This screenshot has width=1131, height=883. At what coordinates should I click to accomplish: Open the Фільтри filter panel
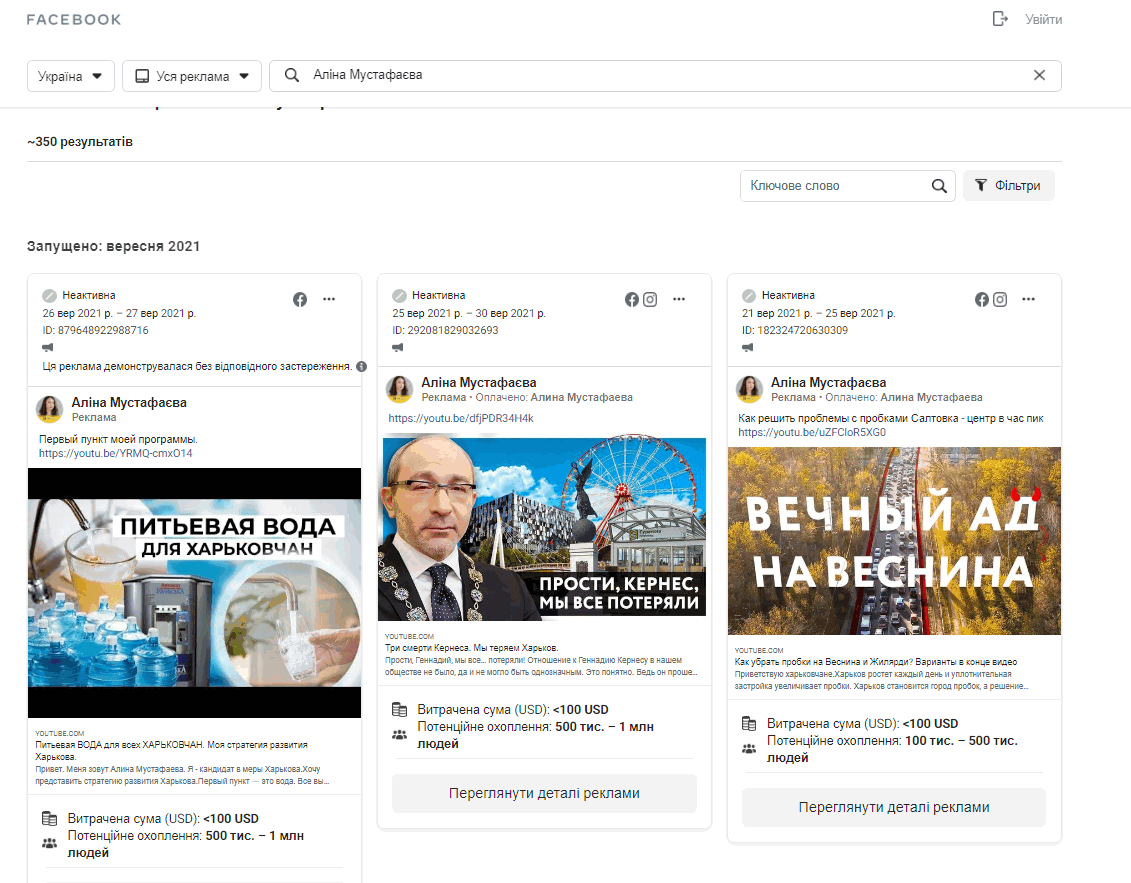pyautogui.click(x=1008, y=186)
